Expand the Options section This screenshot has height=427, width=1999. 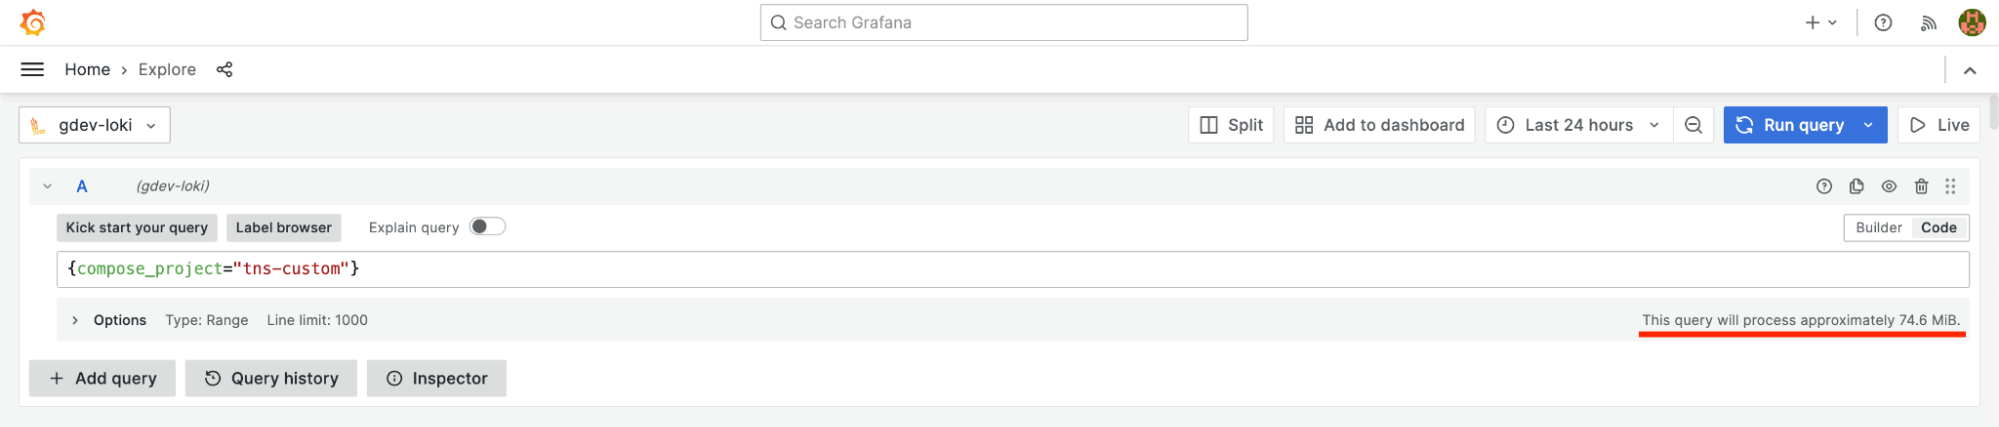coord(109,320)
